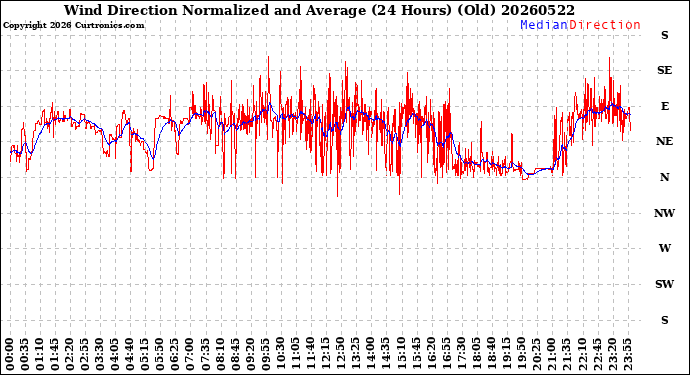Click the 'W' y-axis label
Screen dimensions: 690x375
[x=664, y=248]
